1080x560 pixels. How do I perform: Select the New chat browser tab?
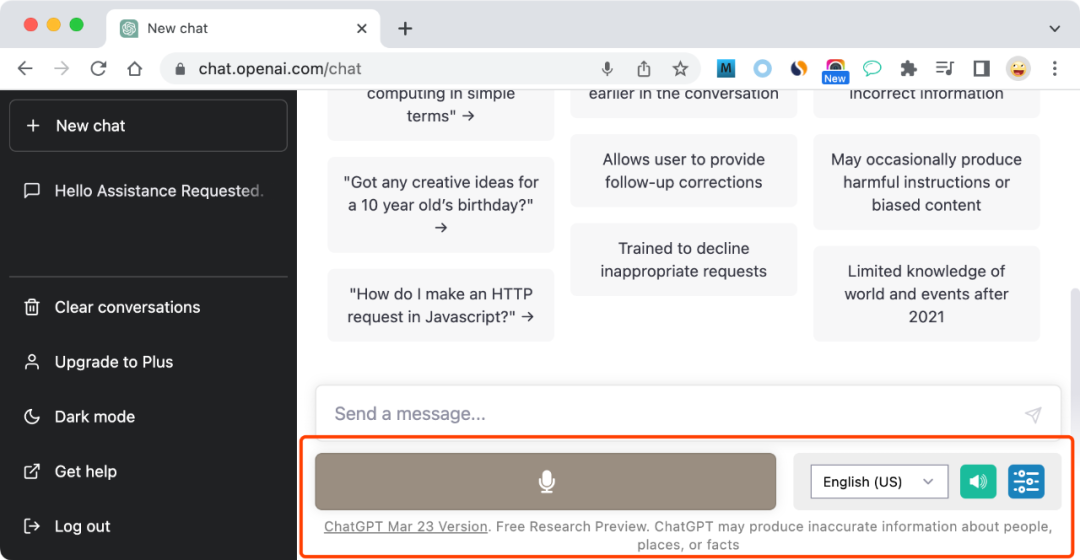click(243, 28)
